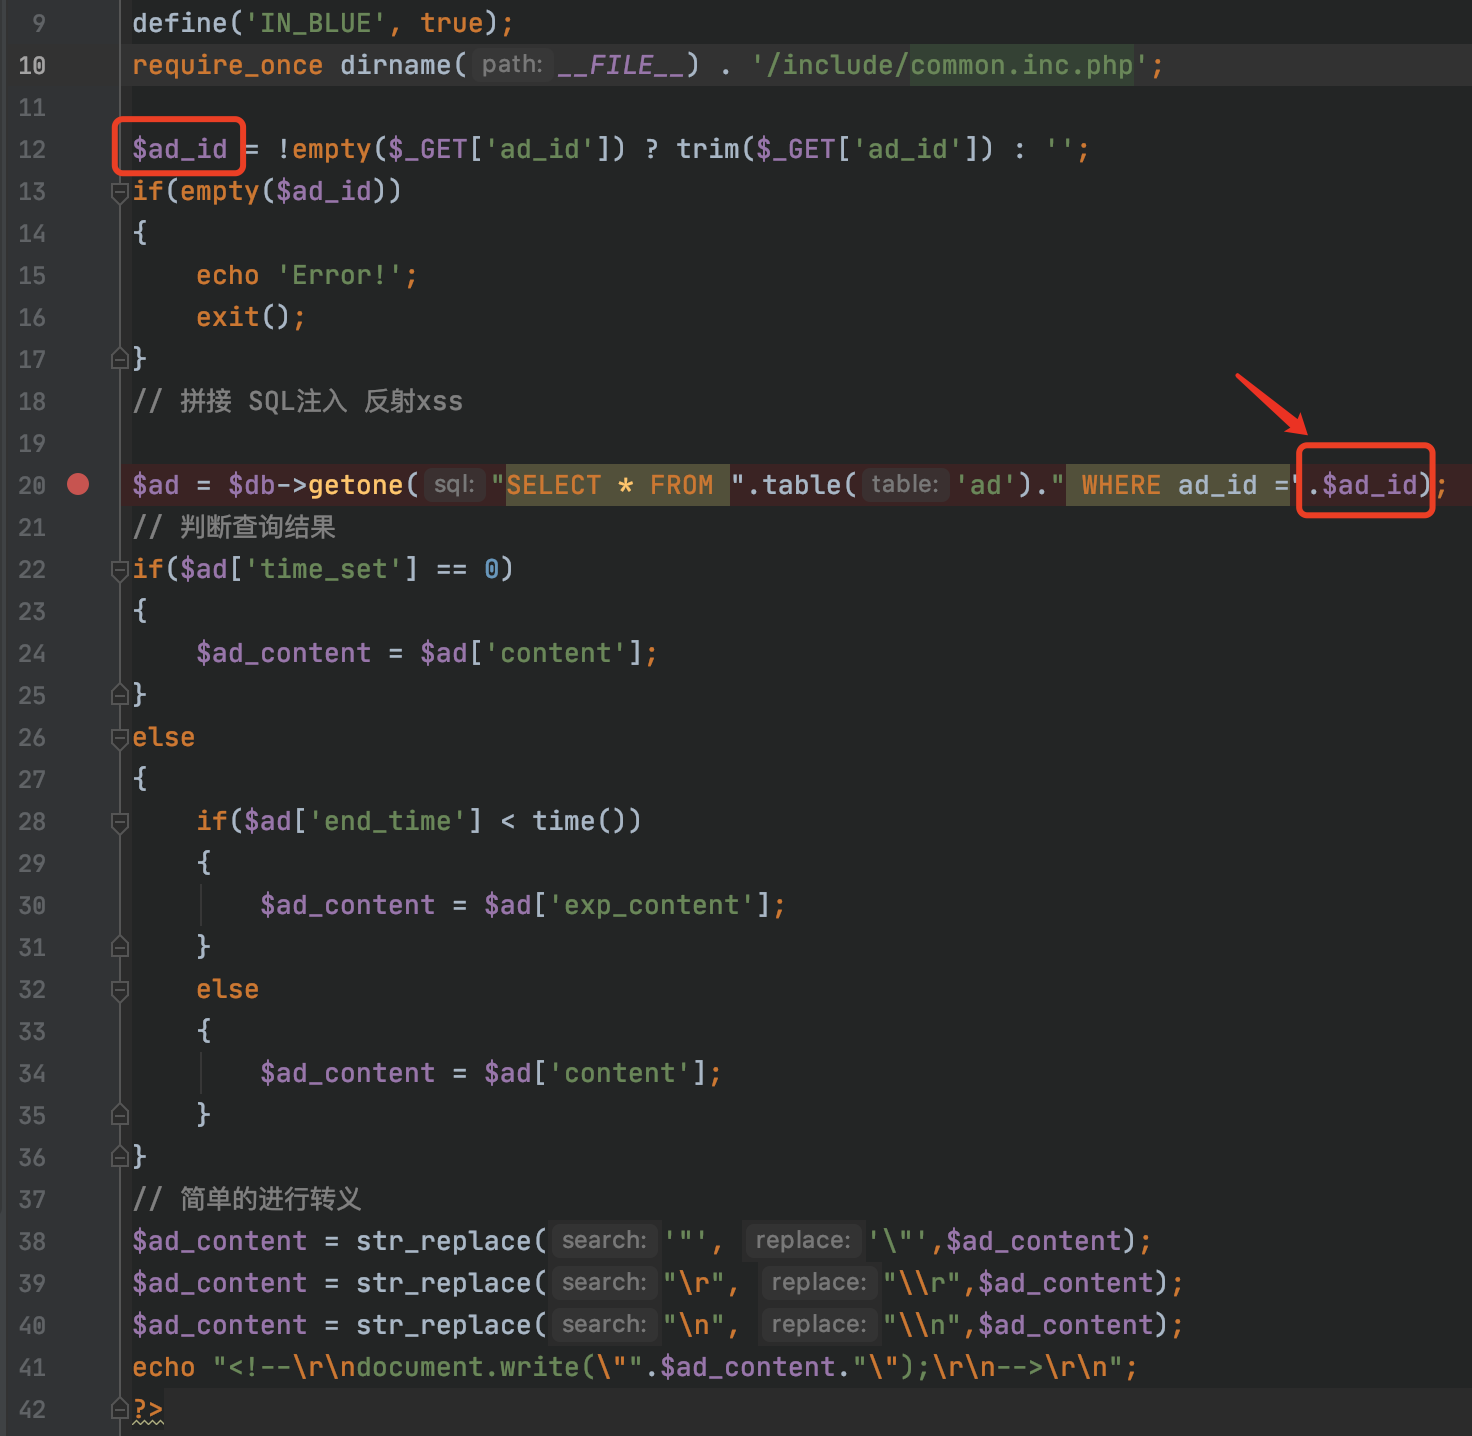This screenshot has width=1472, height=1436.
Task: Click fold marker beside inner else on line 32
Action: point(119,989)
